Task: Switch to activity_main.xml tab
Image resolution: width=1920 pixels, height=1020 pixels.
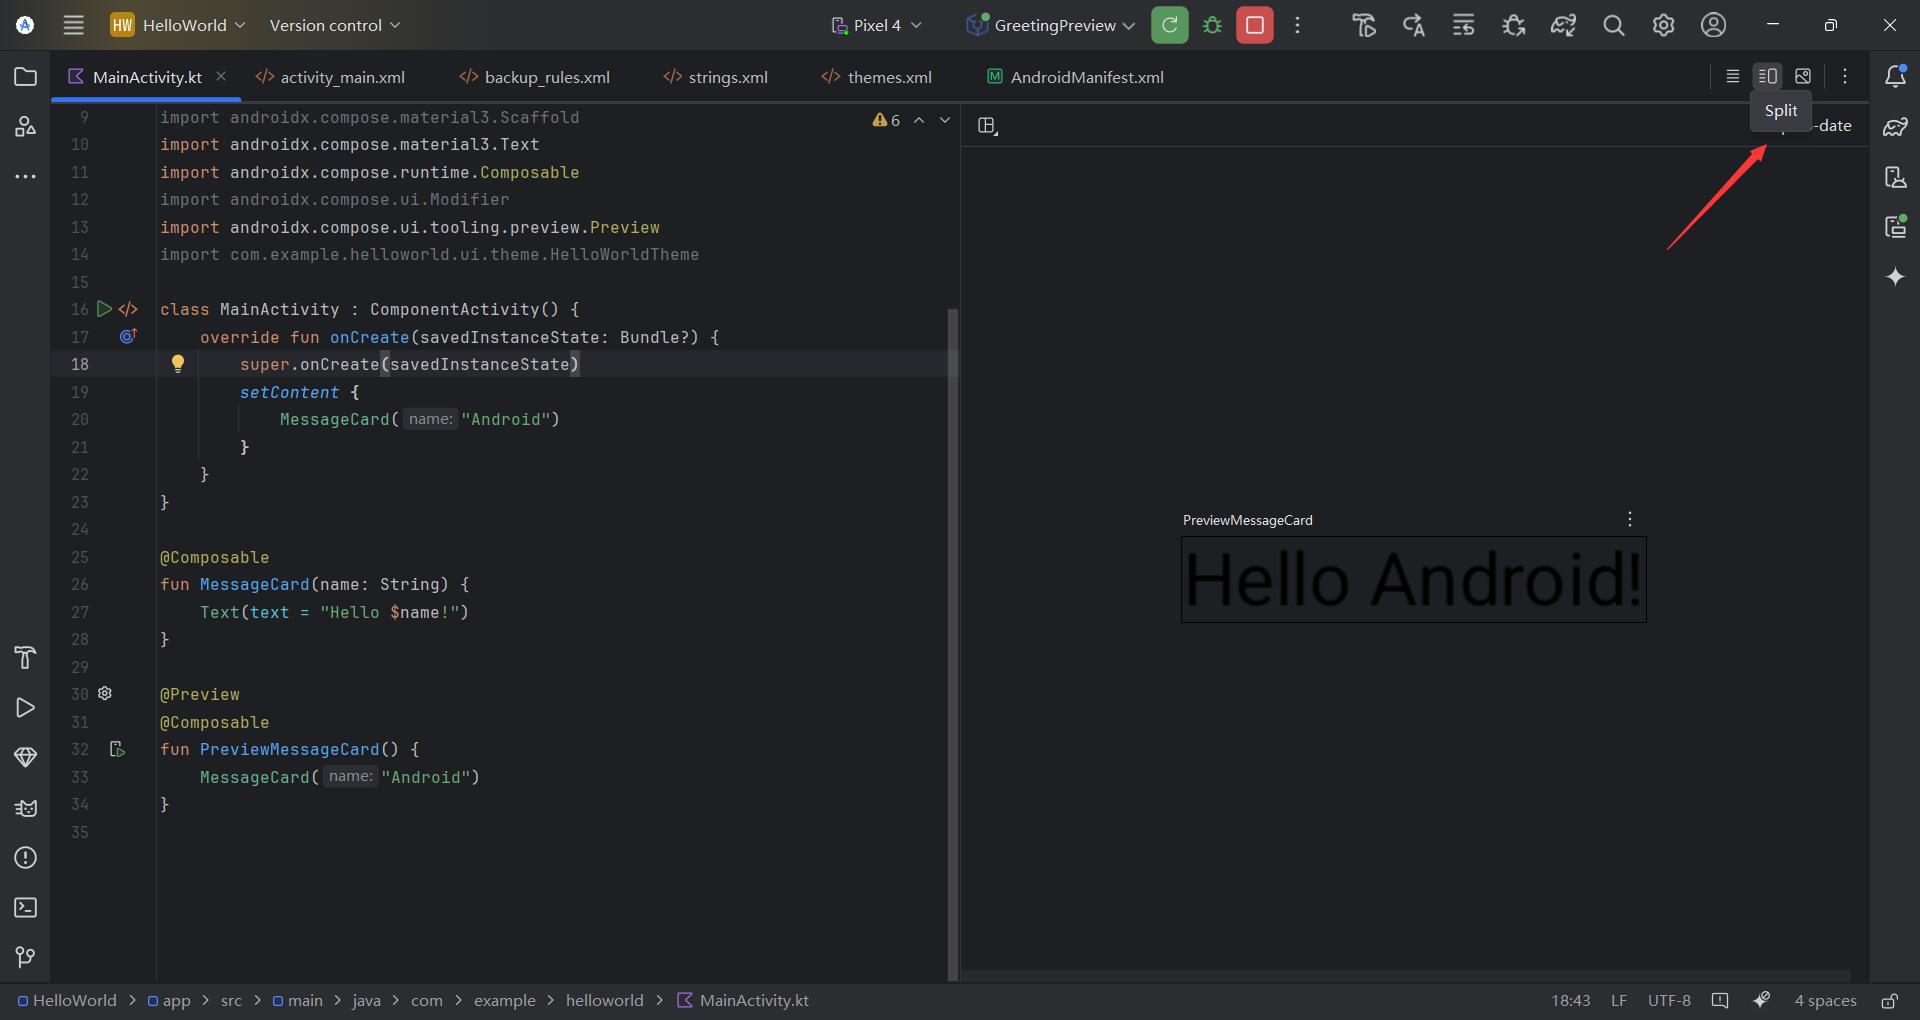Action: tap(330, 77)
